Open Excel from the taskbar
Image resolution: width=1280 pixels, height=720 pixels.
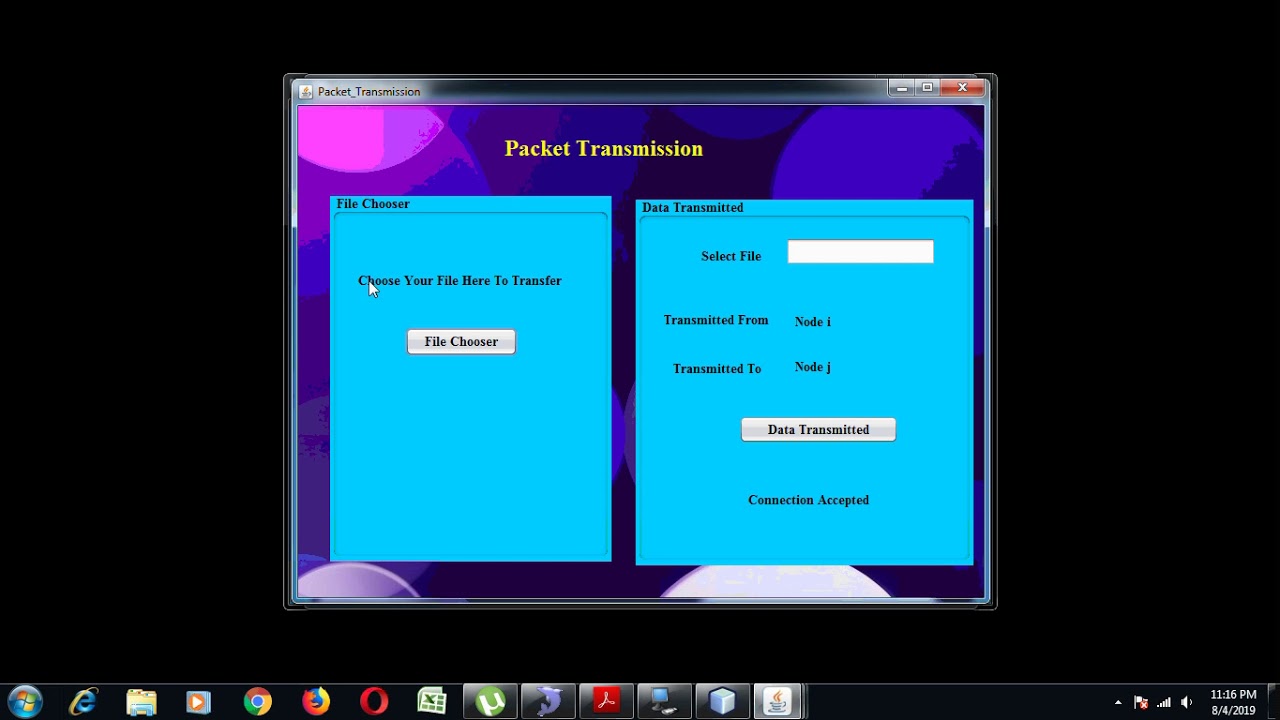[432, 702]
